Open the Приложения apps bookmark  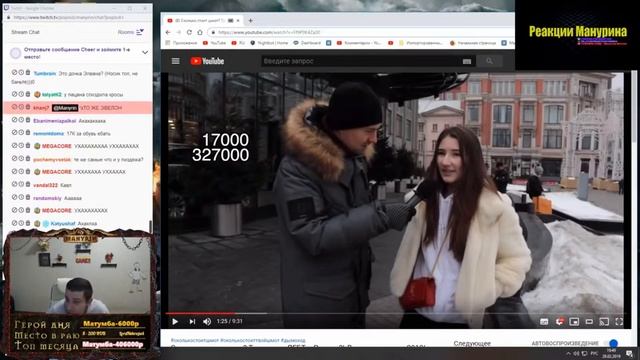point(181,43)
